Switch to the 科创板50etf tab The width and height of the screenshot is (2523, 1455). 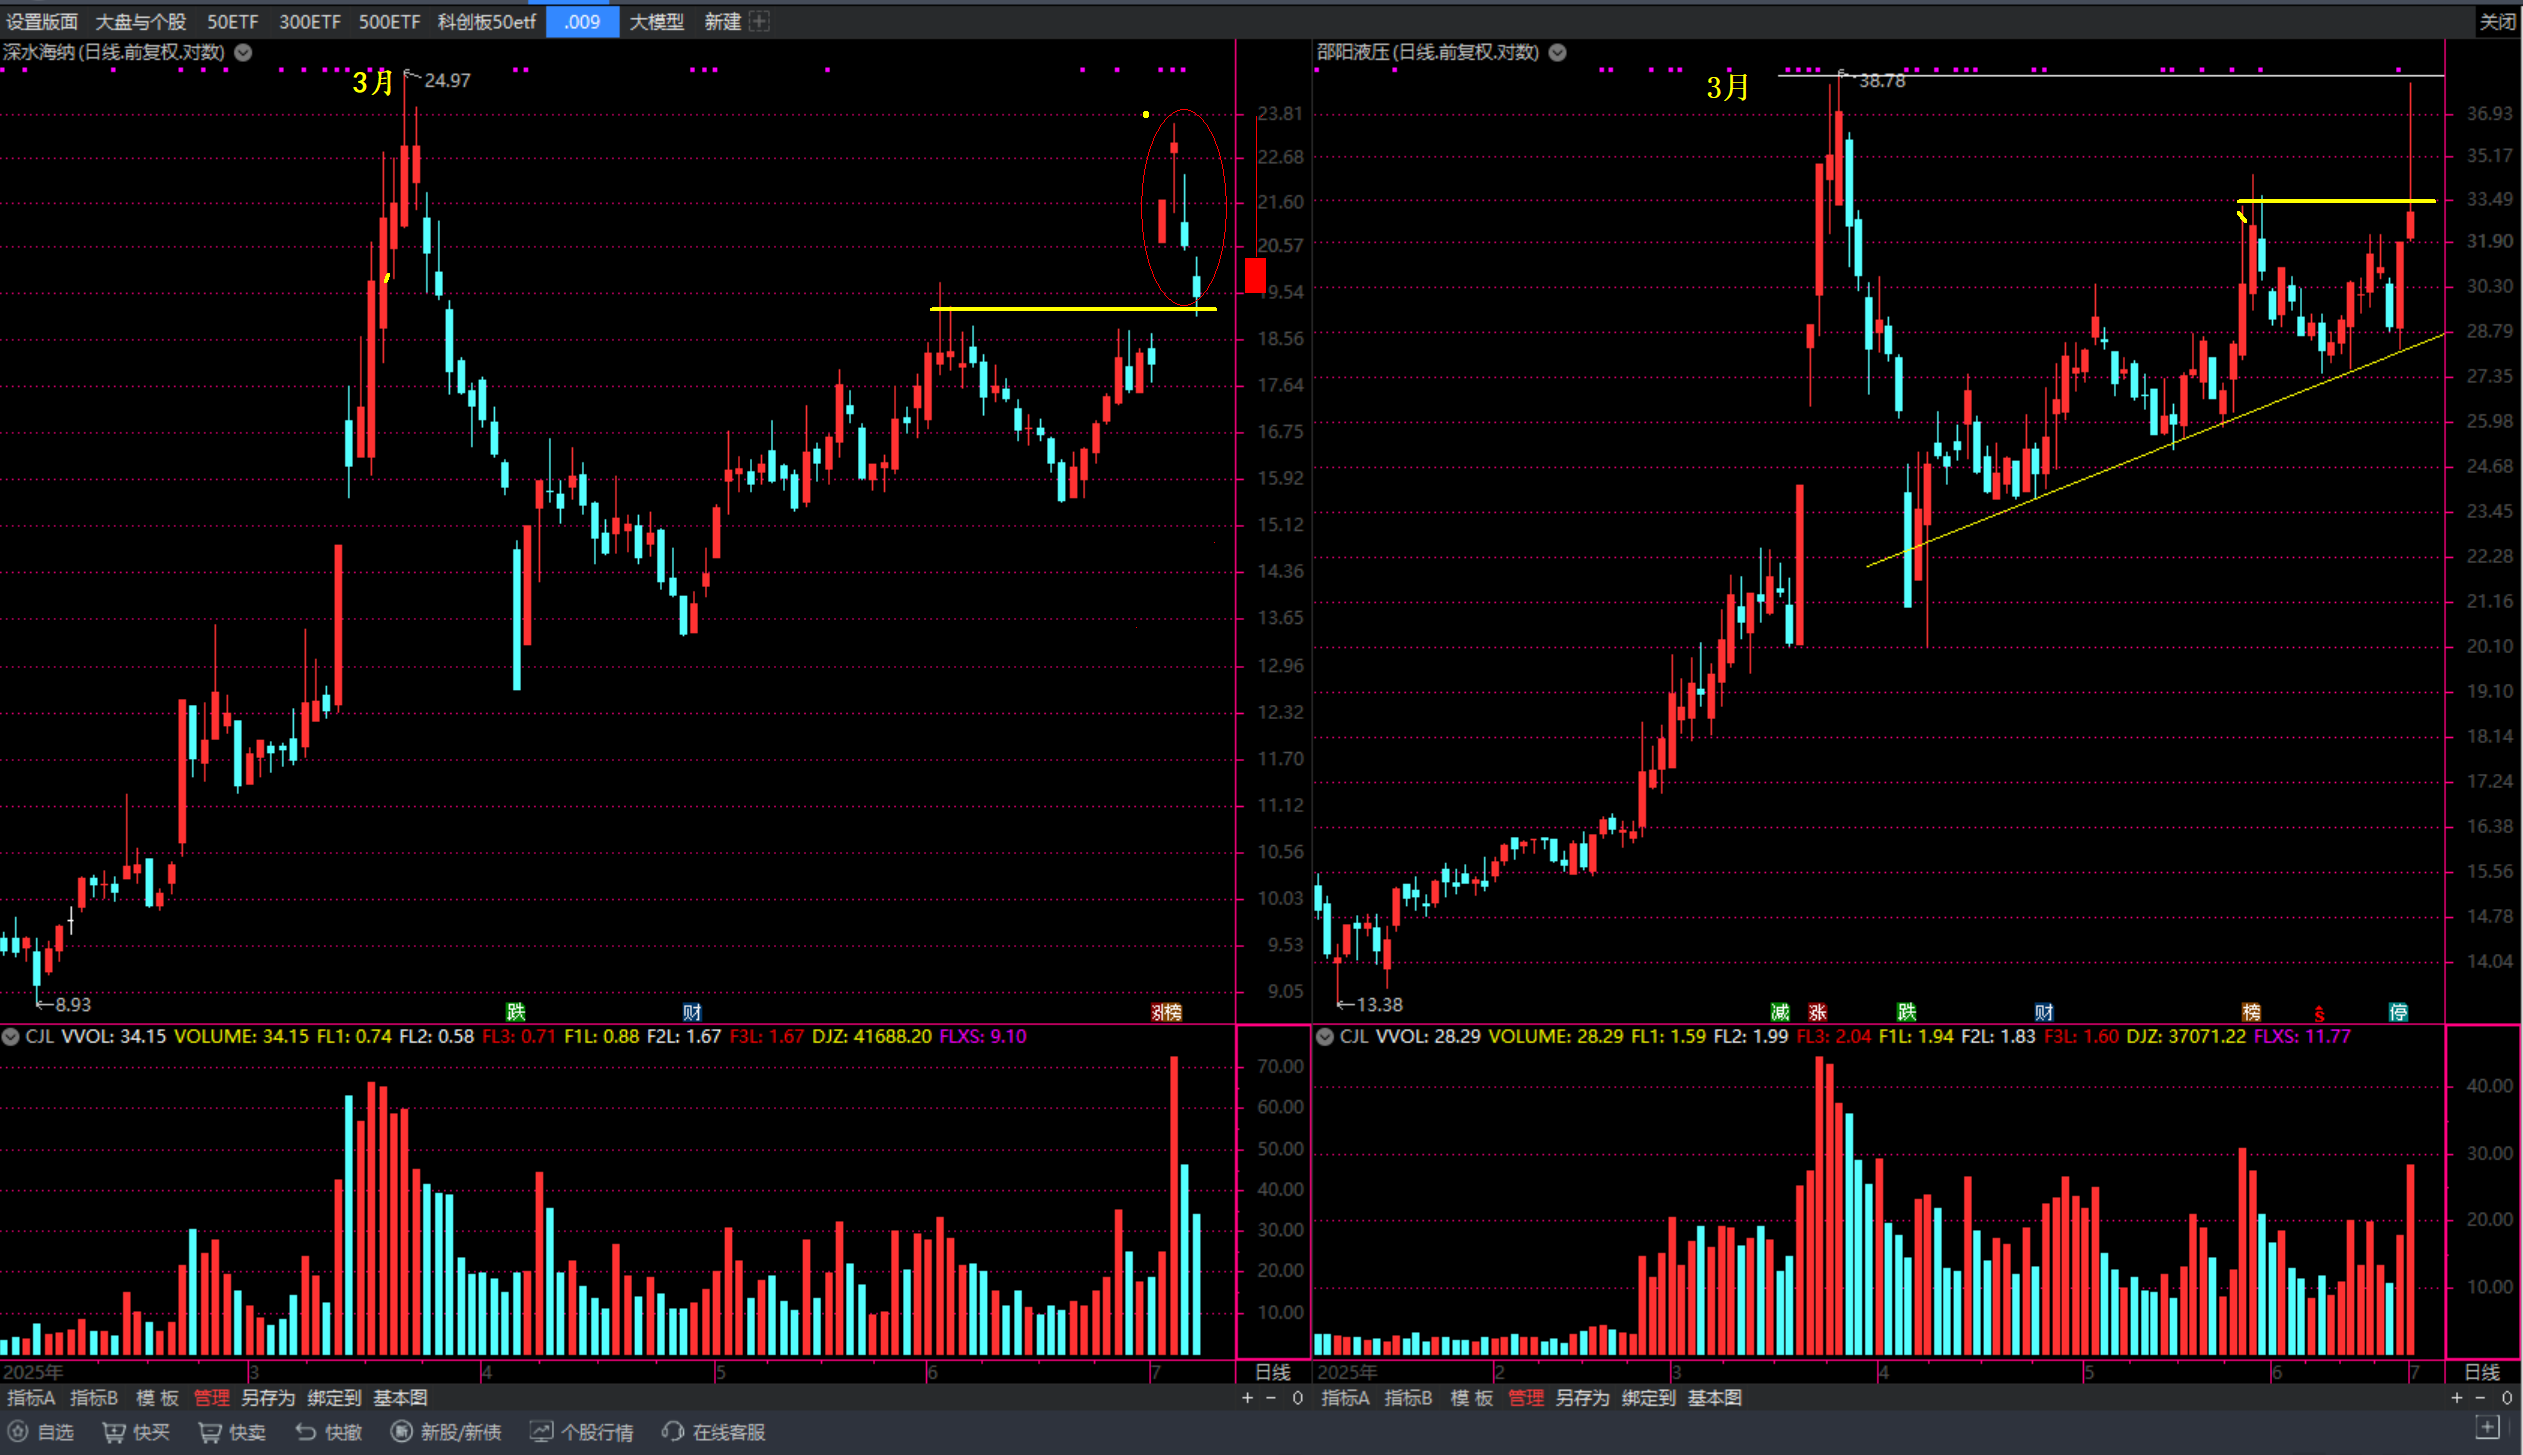[x=487, y=21]
